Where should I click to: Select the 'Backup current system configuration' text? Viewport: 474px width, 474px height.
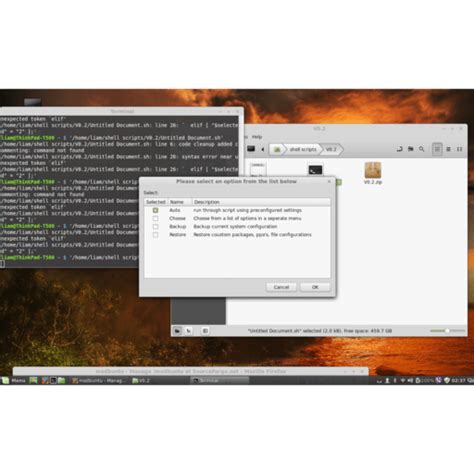(235, 227)
